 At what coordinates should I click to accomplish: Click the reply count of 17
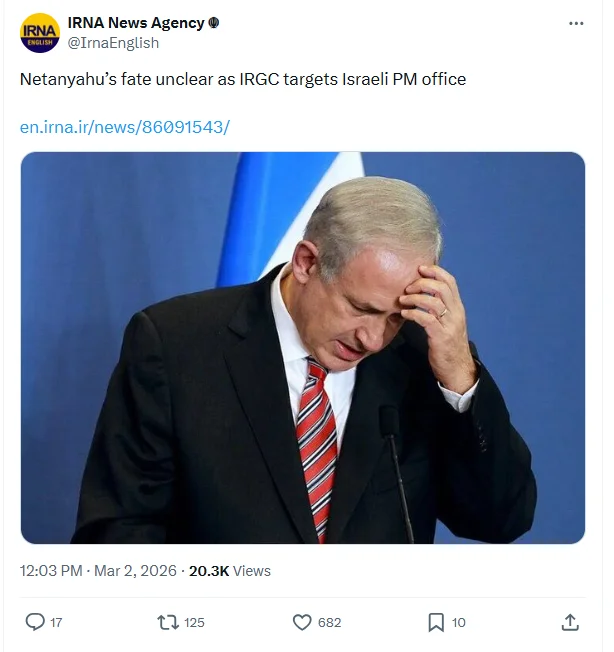[56, 622]
